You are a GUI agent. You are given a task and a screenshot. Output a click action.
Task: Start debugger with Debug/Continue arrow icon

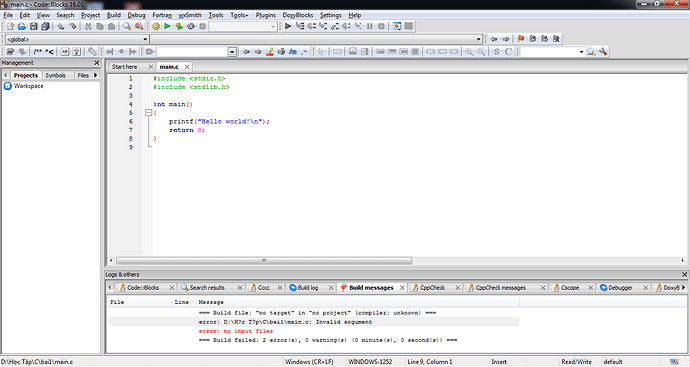pyautogui.click(x=288, y=26)
